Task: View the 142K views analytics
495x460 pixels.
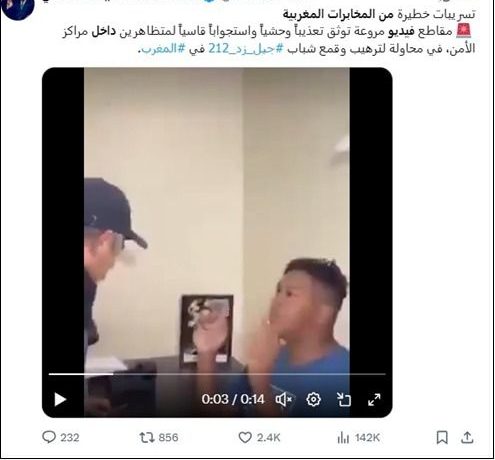Action: tap(358, 438)
